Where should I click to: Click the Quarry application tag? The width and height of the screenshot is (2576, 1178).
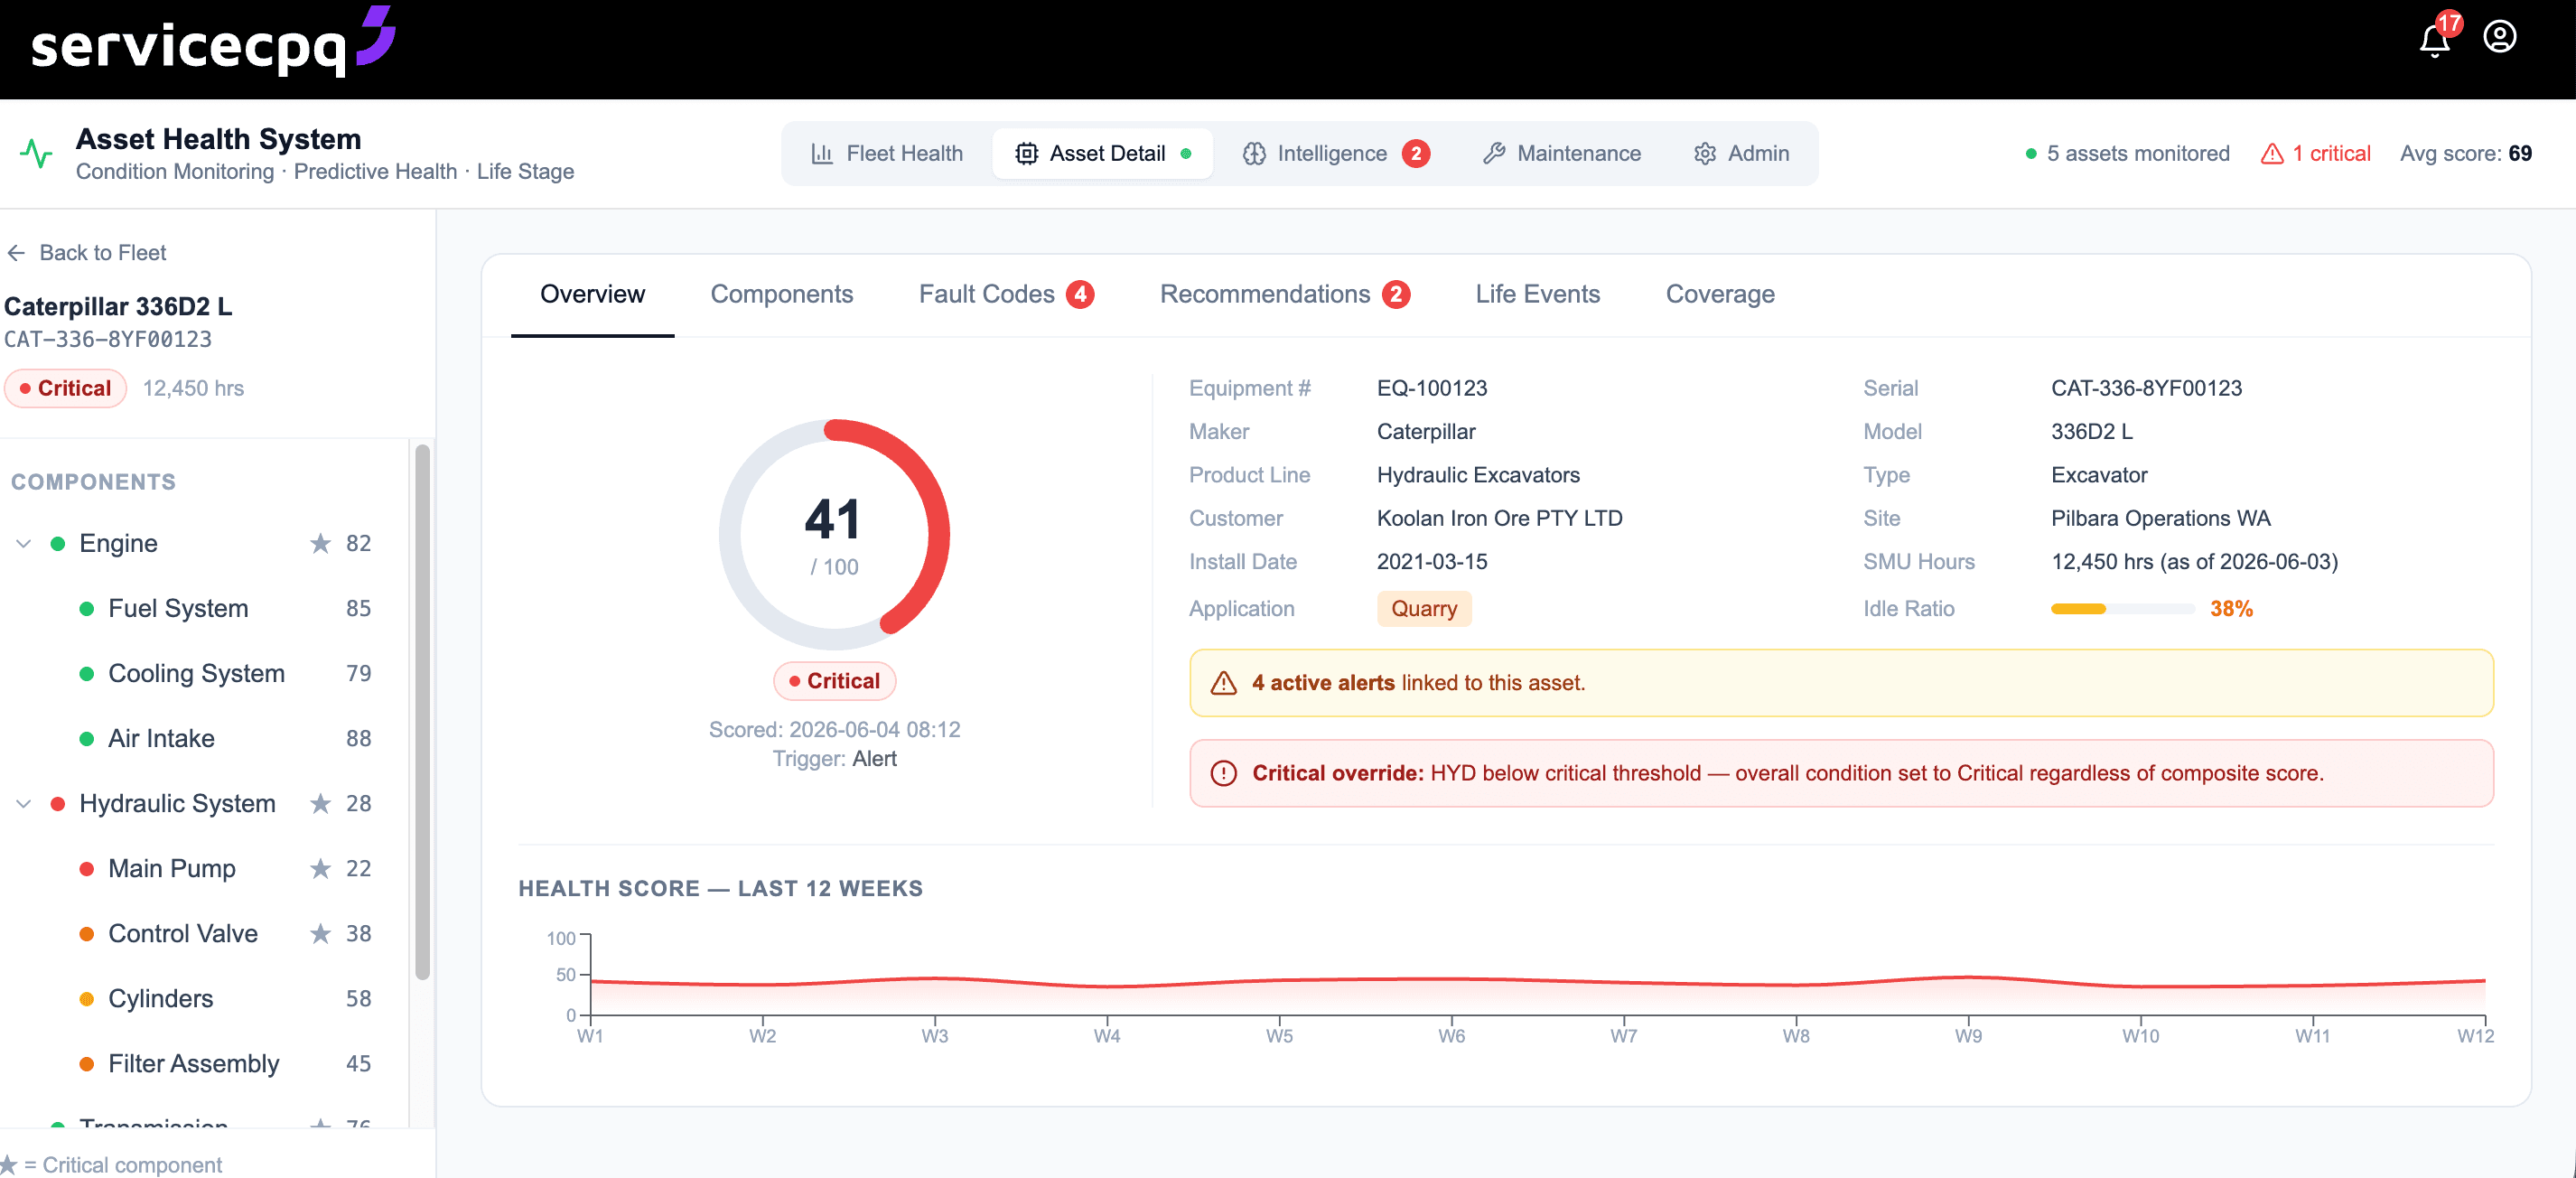point(1424,609)
